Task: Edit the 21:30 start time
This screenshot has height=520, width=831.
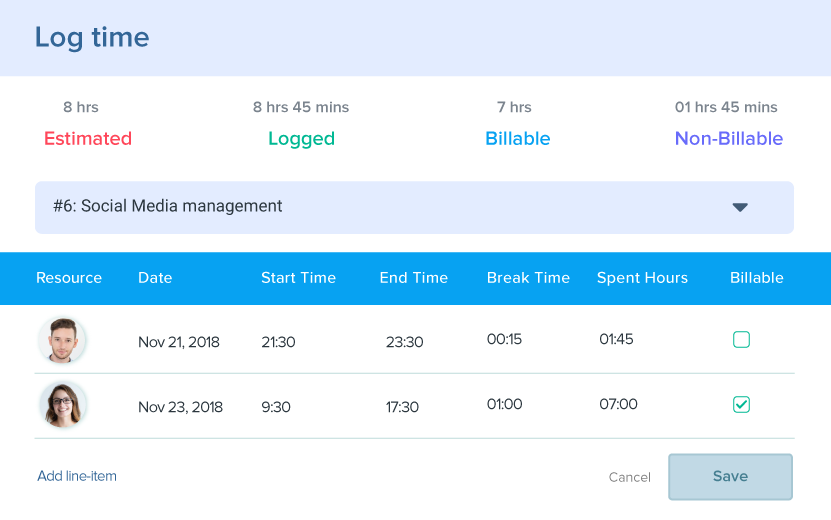Action: tap(278, 342)
